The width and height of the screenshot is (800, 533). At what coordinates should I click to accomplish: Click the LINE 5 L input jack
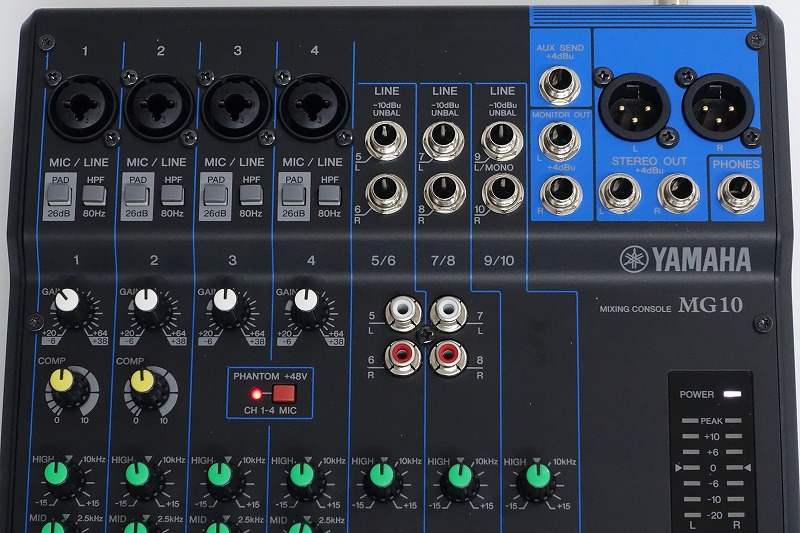click(386, 140)
